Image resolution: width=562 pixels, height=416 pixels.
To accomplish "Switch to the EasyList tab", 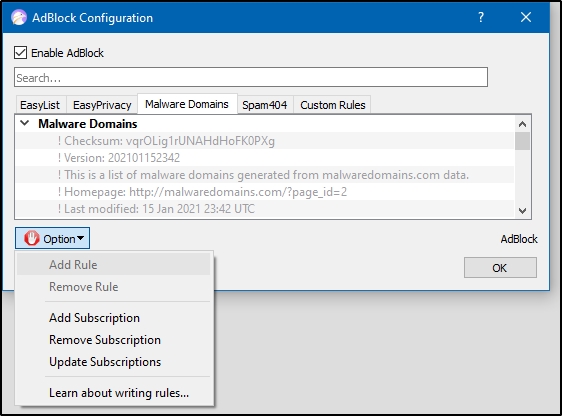I will coord(40,105).
